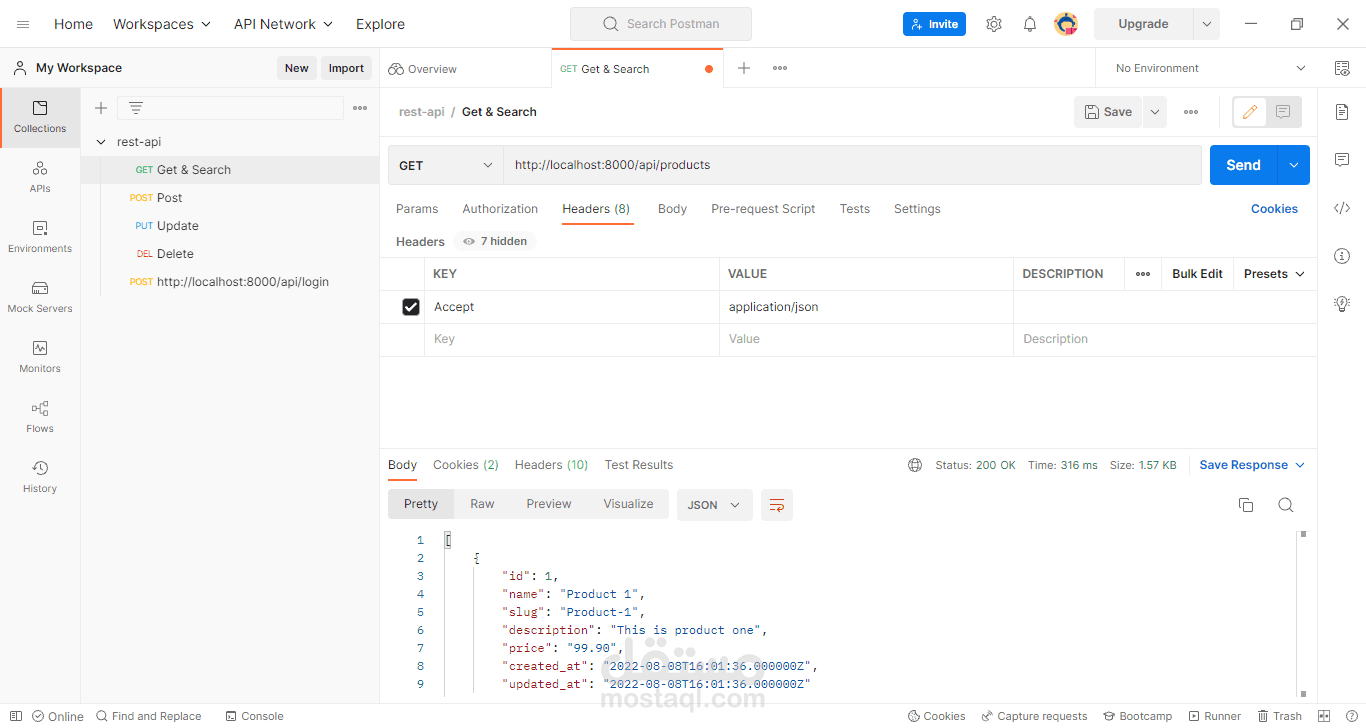
Task: Open the request info icon
Action: (x=1342, y=256)
